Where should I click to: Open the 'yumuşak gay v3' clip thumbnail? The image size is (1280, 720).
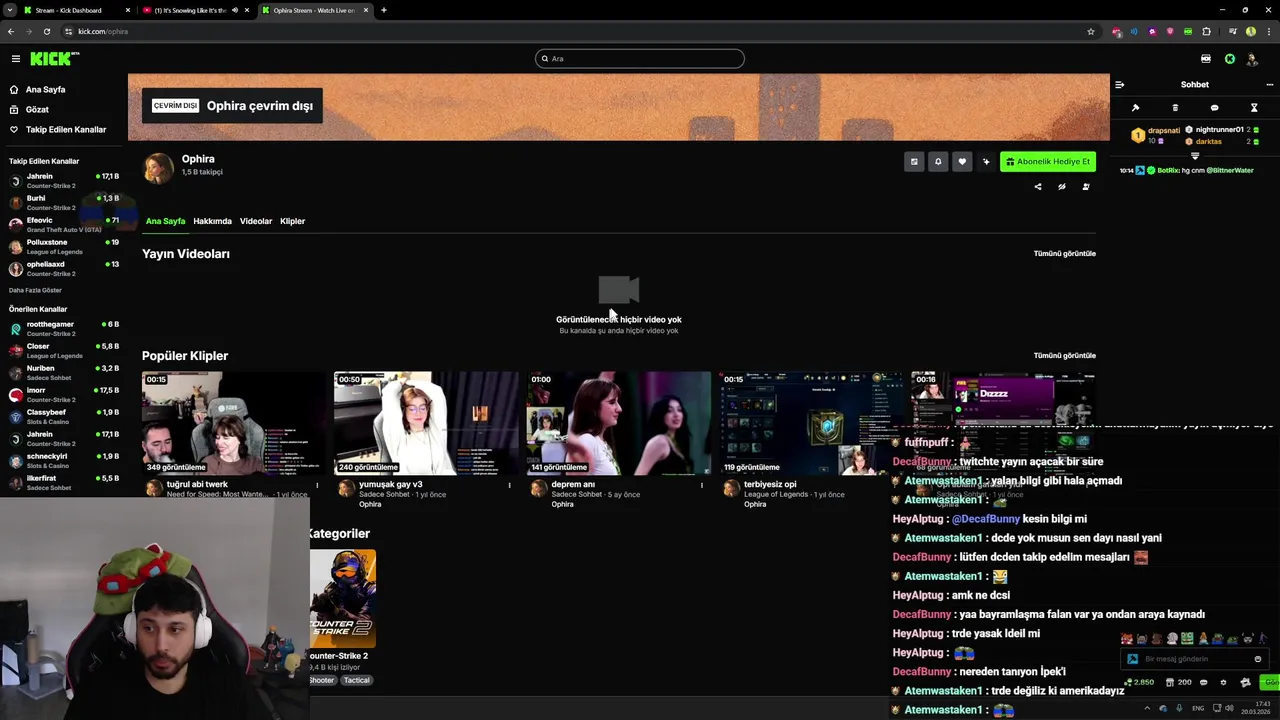426,423
